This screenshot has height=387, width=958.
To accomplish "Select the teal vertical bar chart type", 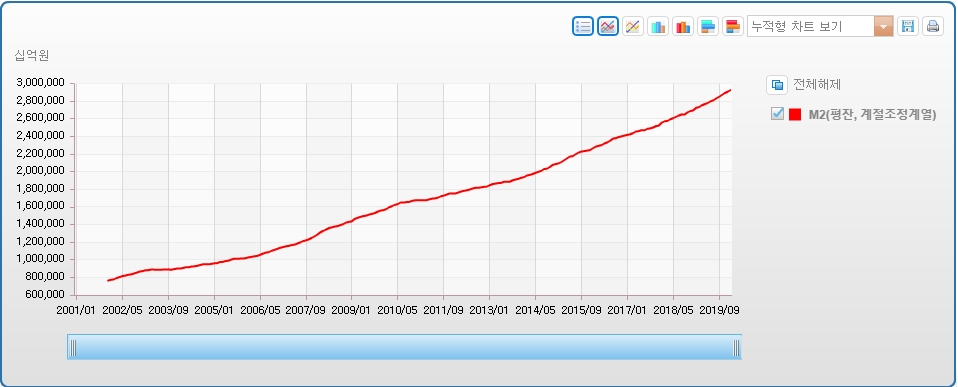I will click(658, 26).
